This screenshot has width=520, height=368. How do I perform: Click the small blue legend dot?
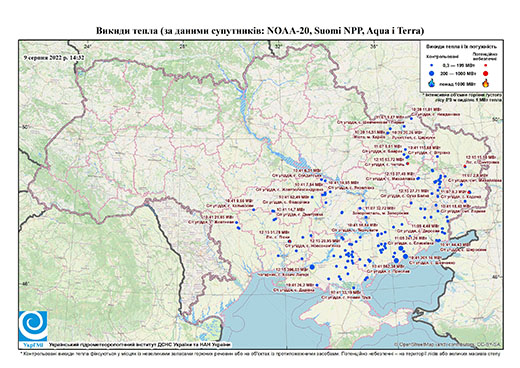(x=432, y=66)
